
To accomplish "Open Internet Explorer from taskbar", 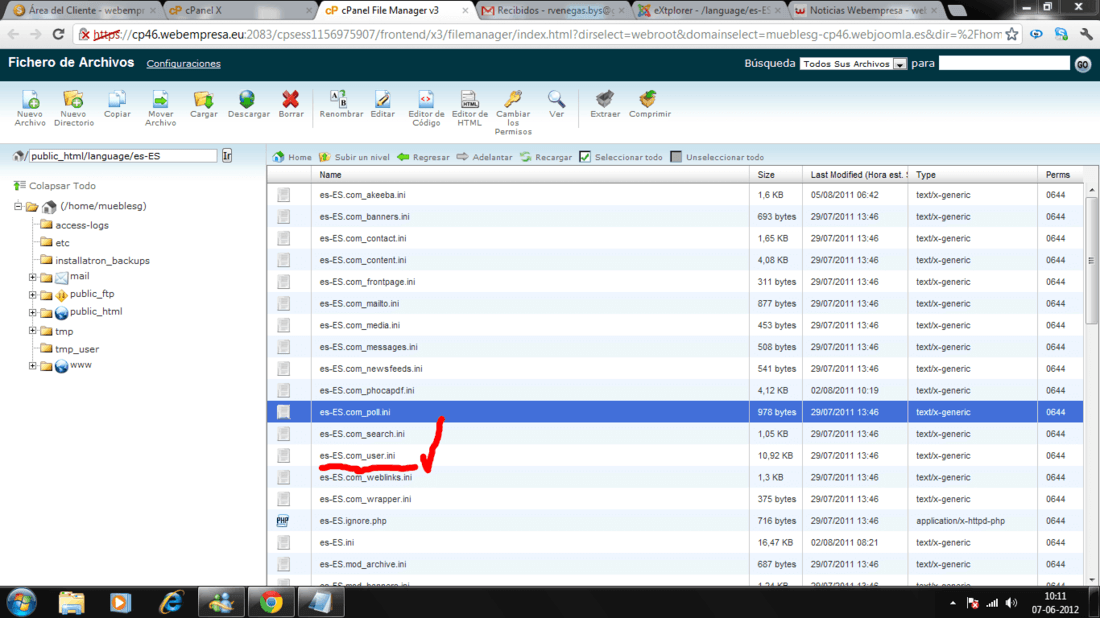I will (171, 602).
